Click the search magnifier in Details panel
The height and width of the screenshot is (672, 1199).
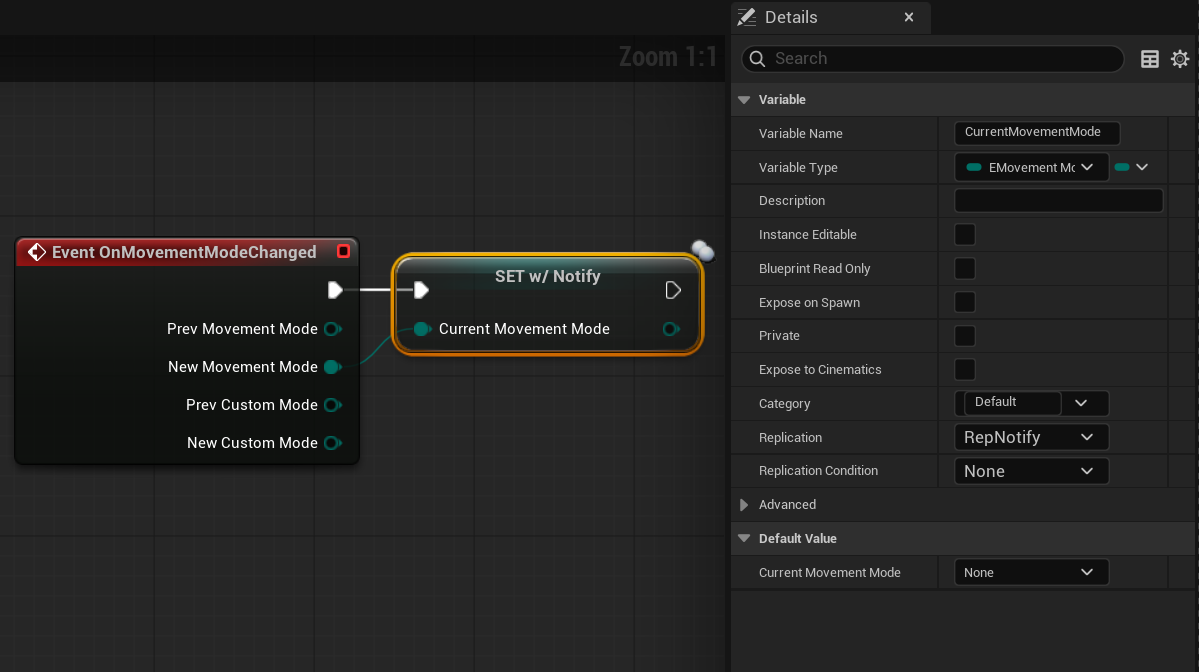pyautogui.click(x=757, y=59)
